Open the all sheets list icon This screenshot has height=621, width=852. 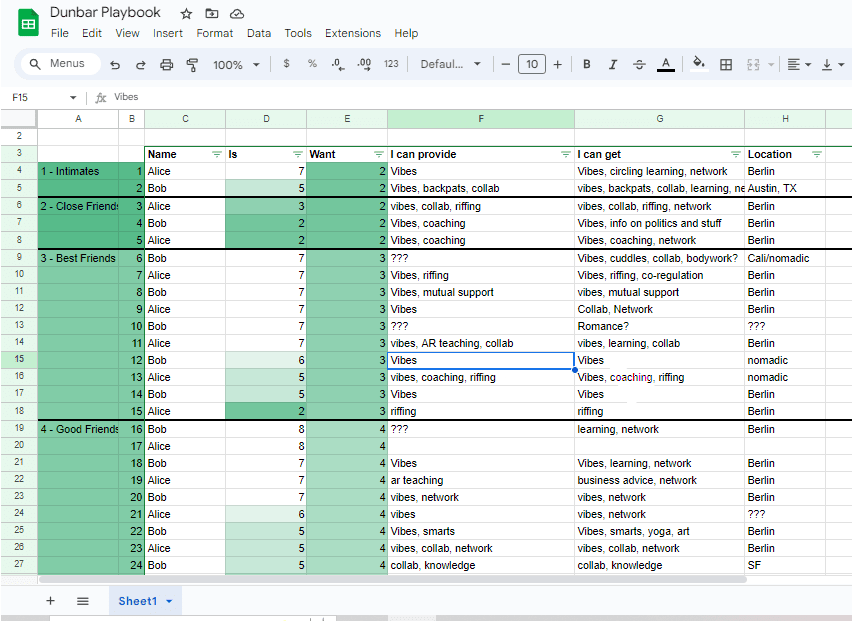coord(83,601)
